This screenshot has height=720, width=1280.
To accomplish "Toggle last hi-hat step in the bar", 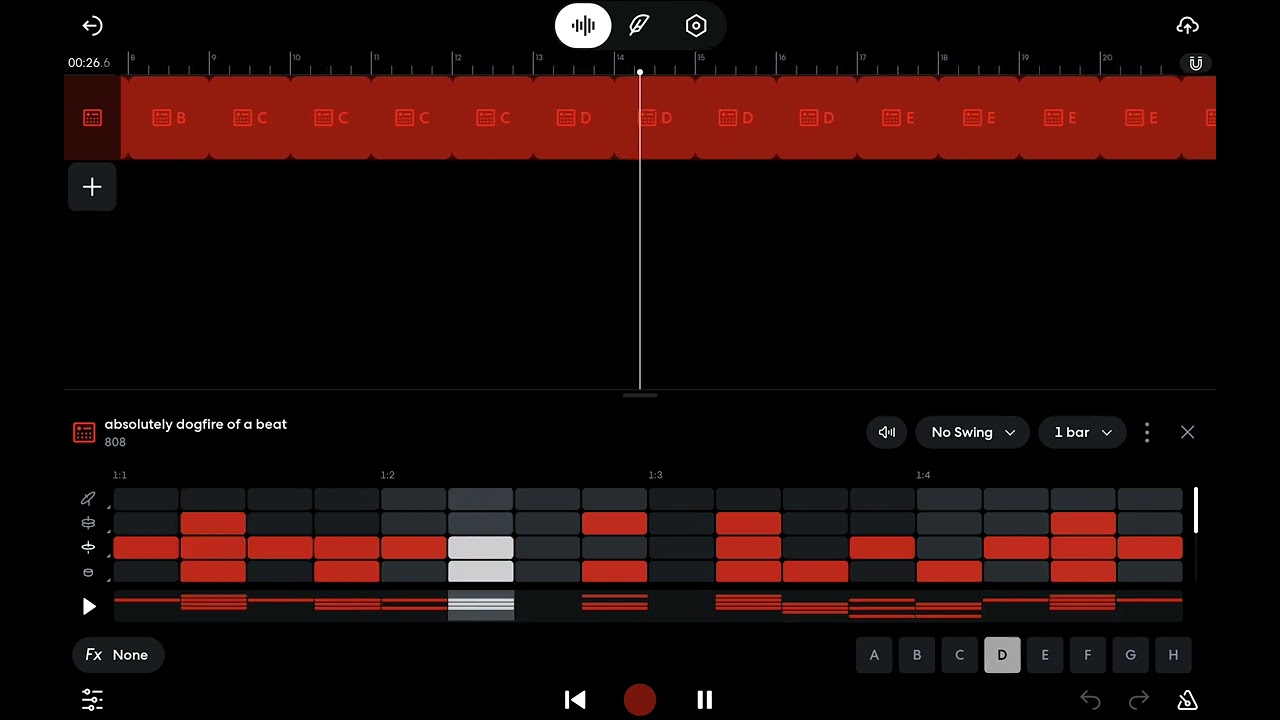I will point(1150,548).
